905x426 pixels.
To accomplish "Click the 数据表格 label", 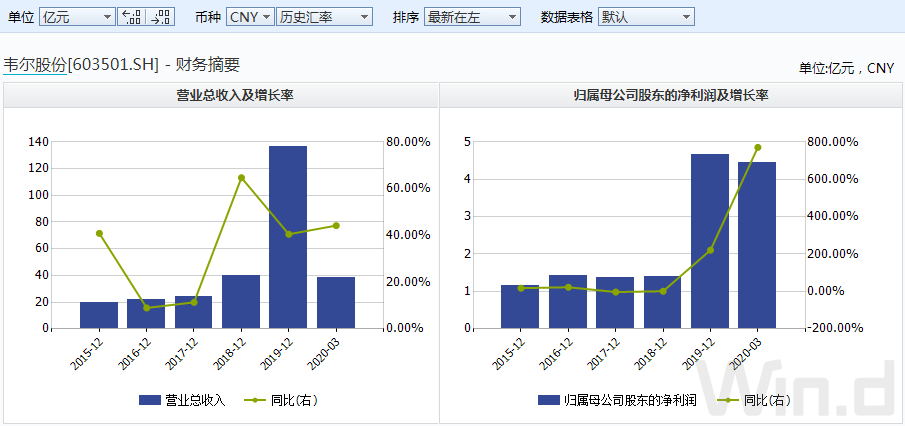I will tap(567, 17).
